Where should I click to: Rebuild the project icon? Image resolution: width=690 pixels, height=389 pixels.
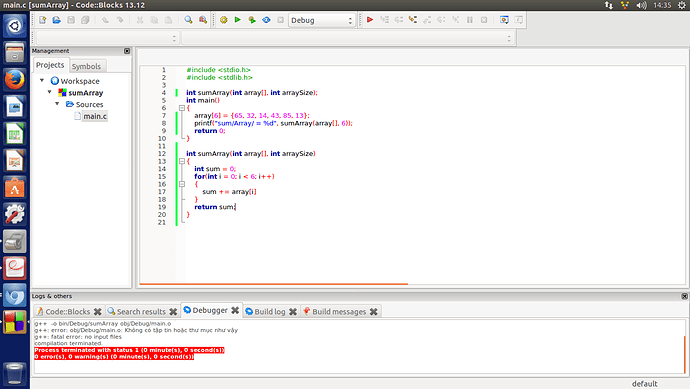click(x=266, y=20)
